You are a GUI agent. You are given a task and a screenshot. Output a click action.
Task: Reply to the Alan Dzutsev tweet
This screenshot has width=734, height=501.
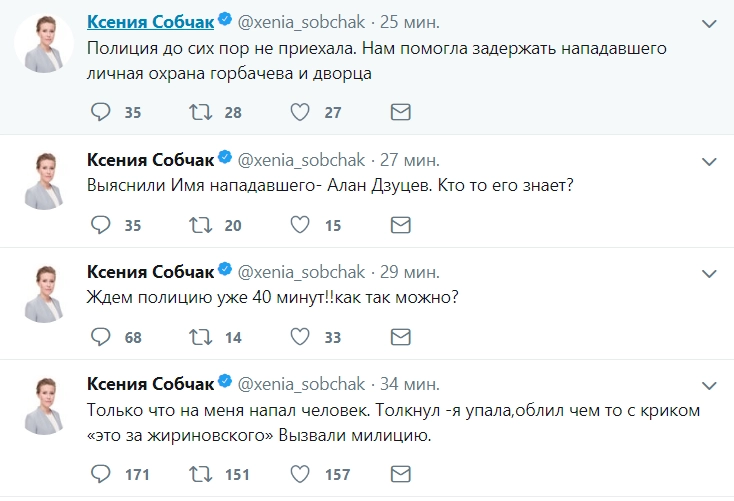click(x=100, y=225)
